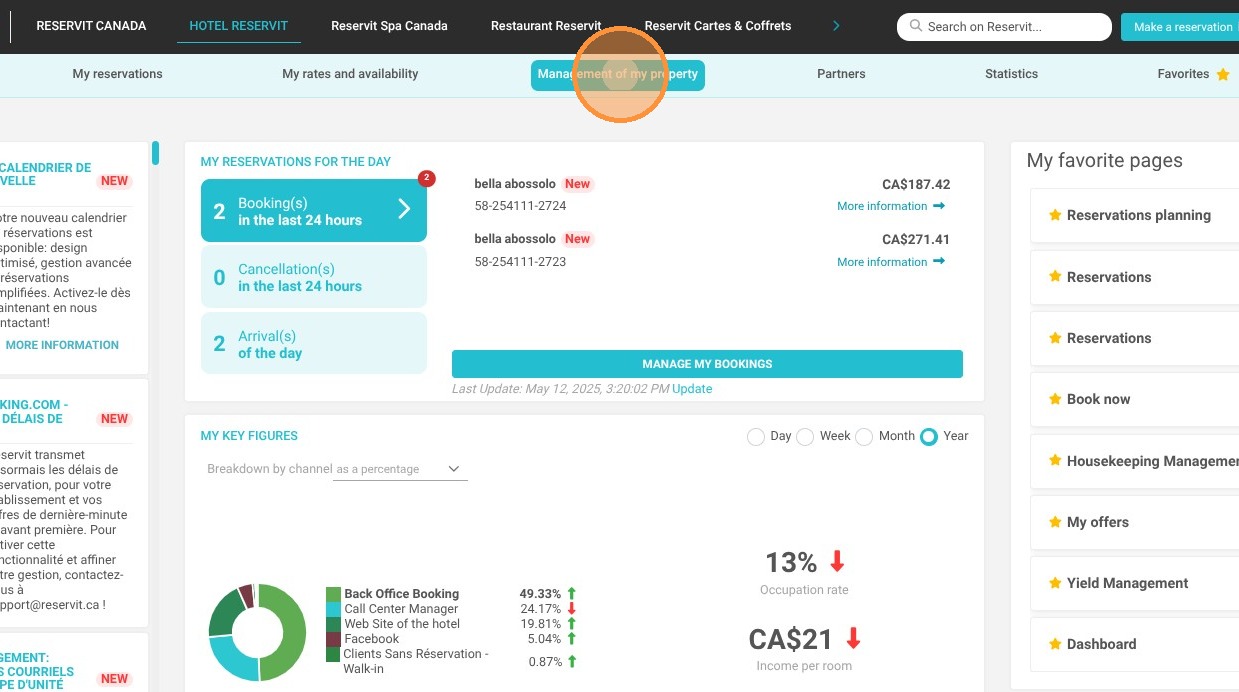
Task: Click the Update link by Last Update
Action: coord(692,389)
